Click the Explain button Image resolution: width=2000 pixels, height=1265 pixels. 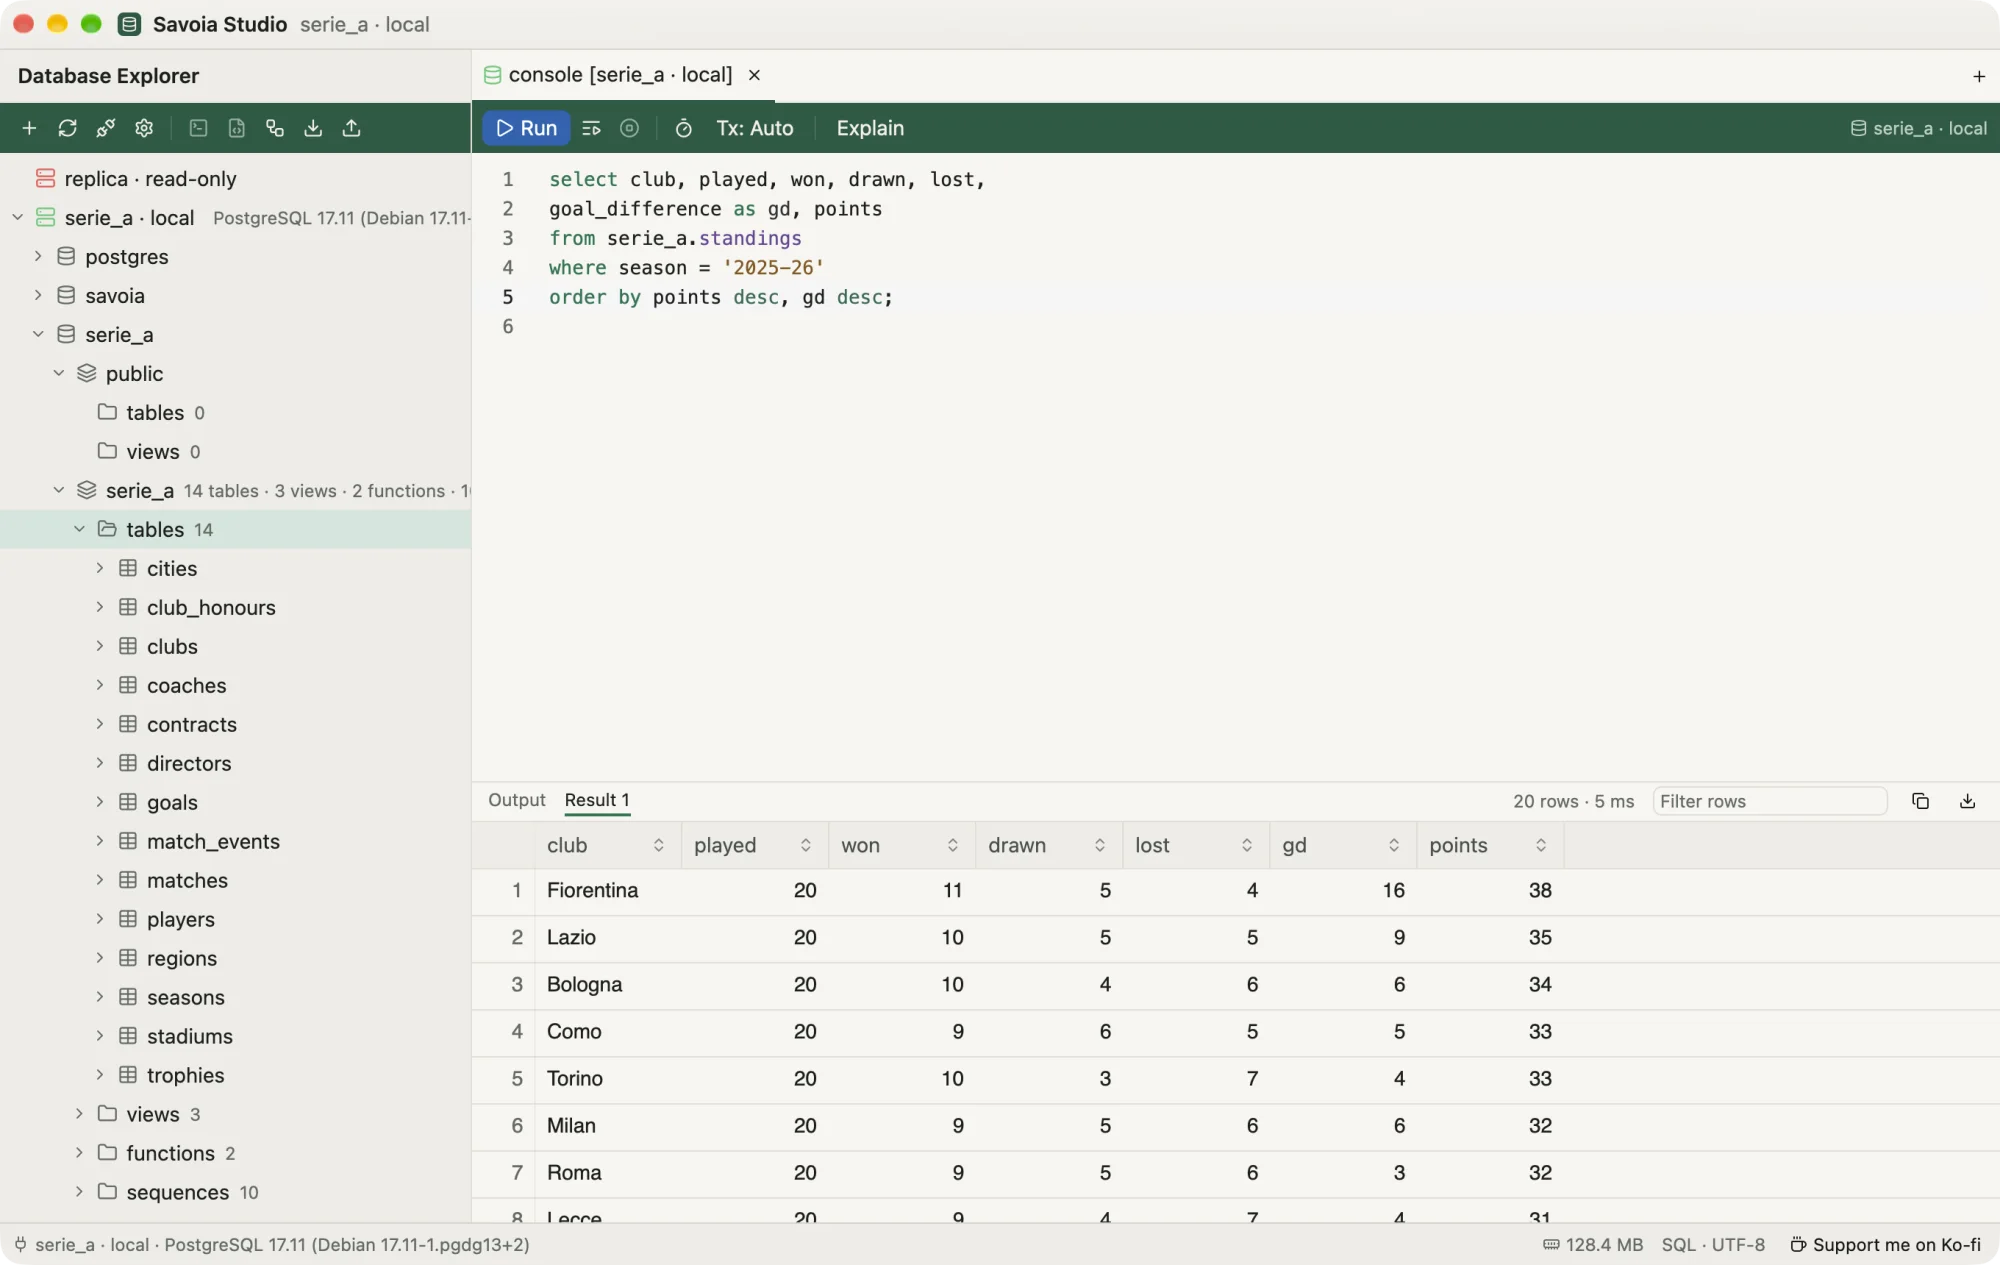[x=870, y=128]
